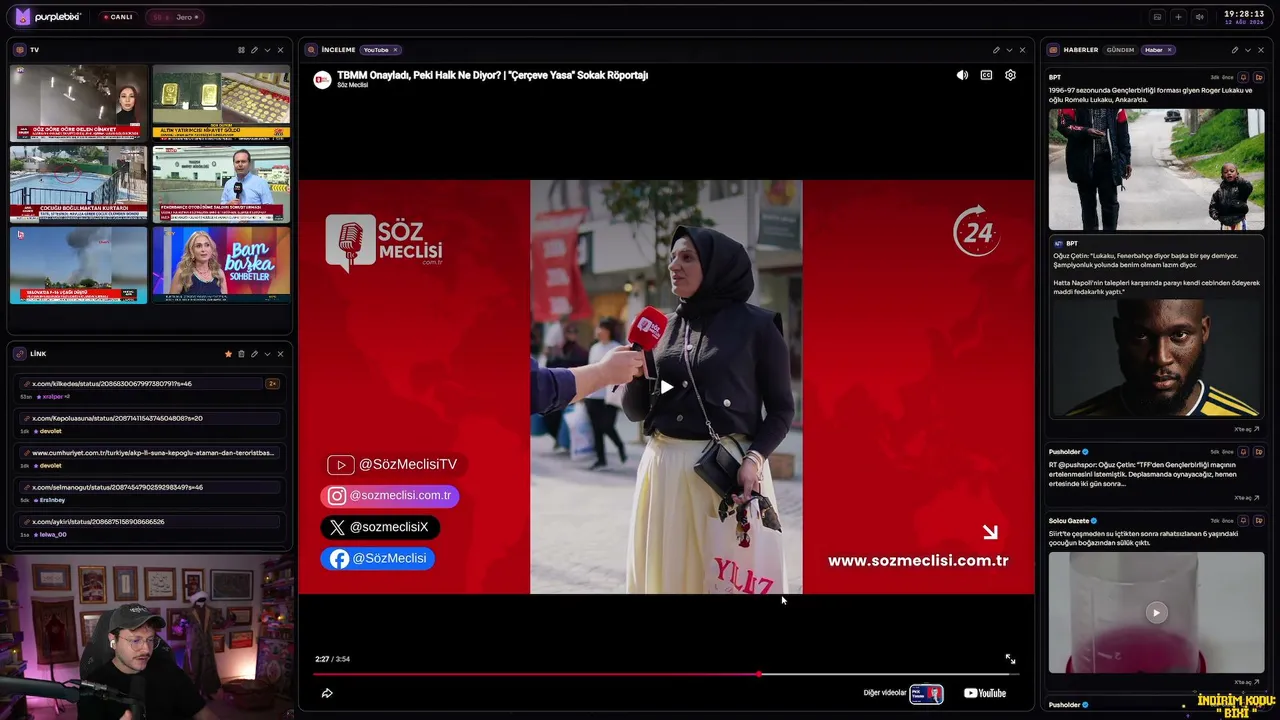Click the bell icon on the first BPT post
Image resolution: width=1280 pixels, height=720 pixels.
pos(1243,77)
